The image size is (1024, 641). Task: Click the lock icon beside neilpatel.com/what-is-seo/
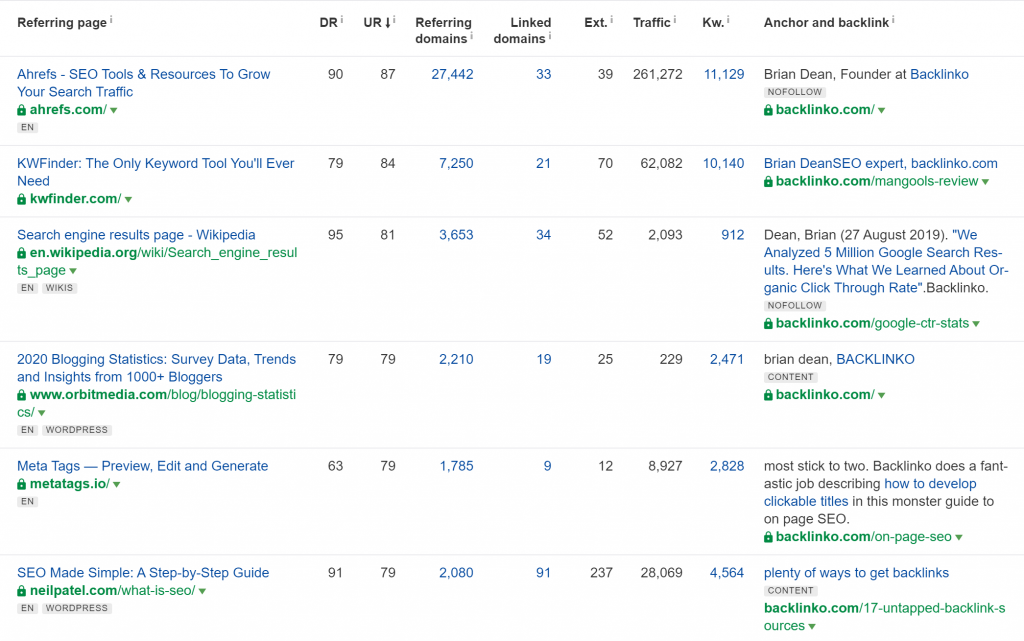click(22, 591)
